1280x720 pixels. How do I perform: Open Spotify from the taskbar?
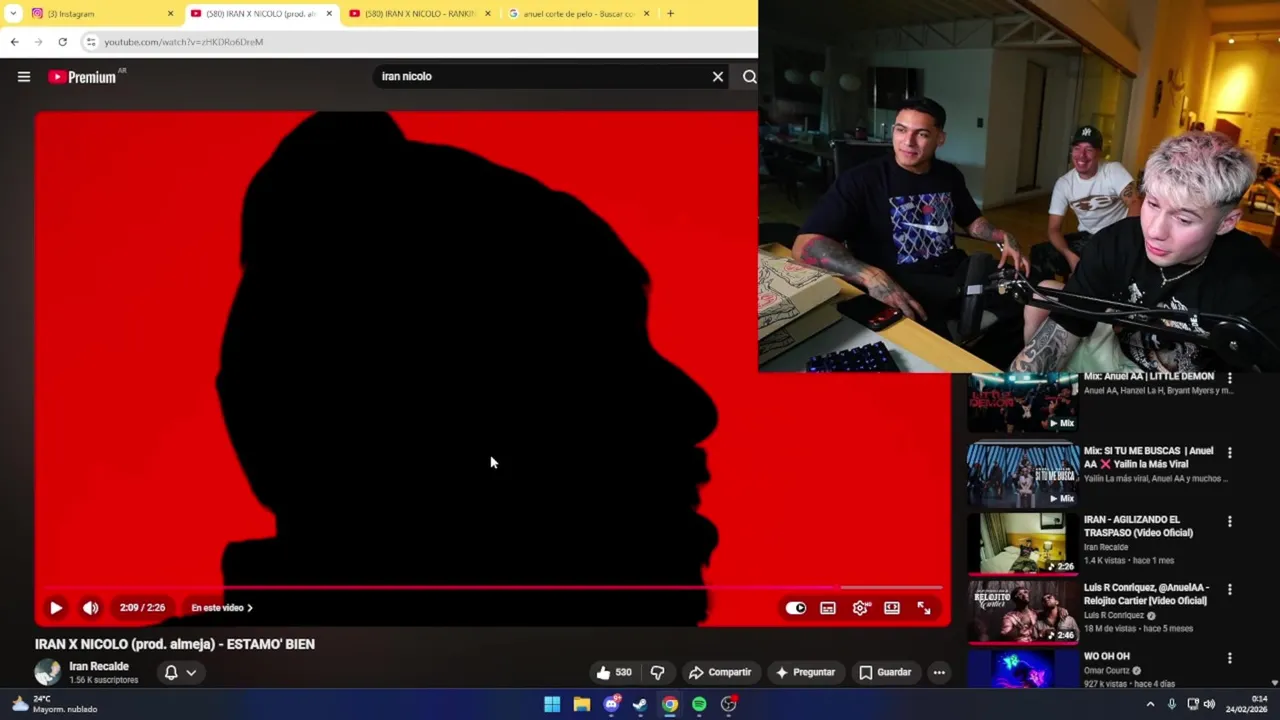click(699, 704)
